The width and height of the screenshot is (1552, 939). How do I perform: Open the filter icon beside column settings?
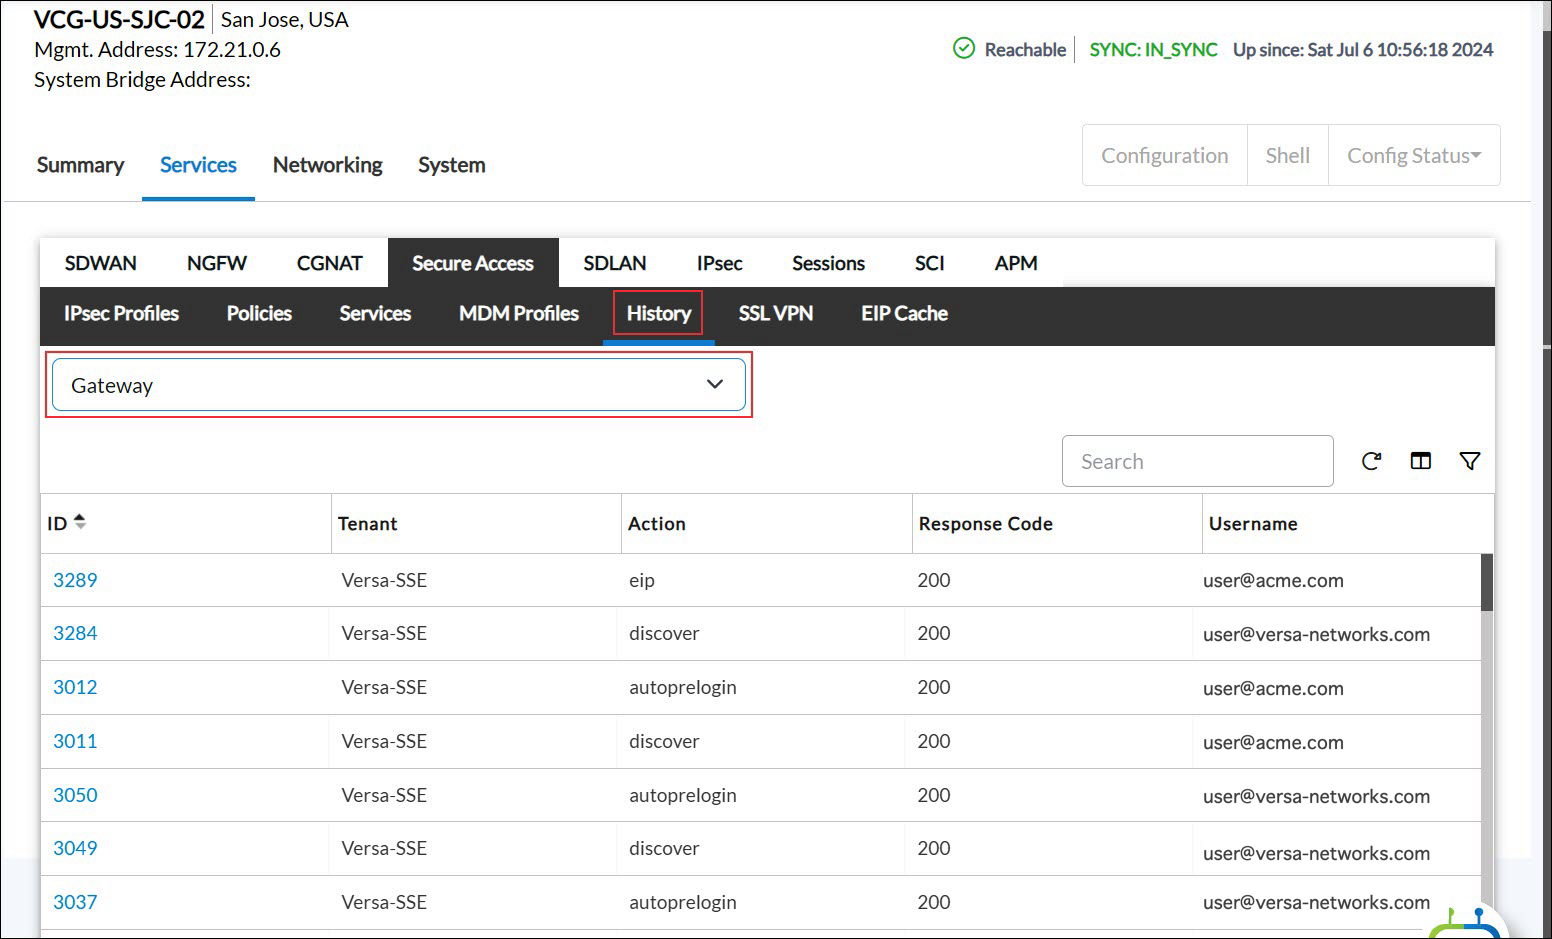(1470, 461)
